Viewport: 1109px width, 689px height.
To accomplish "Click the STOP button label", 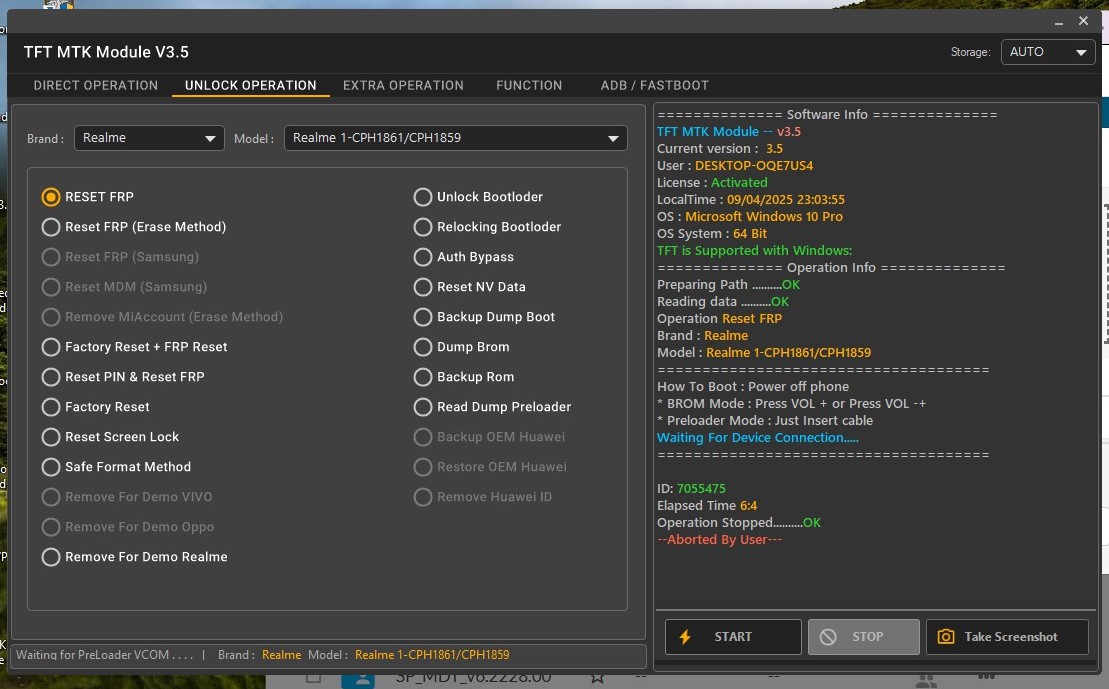I will tap(867, 637).
